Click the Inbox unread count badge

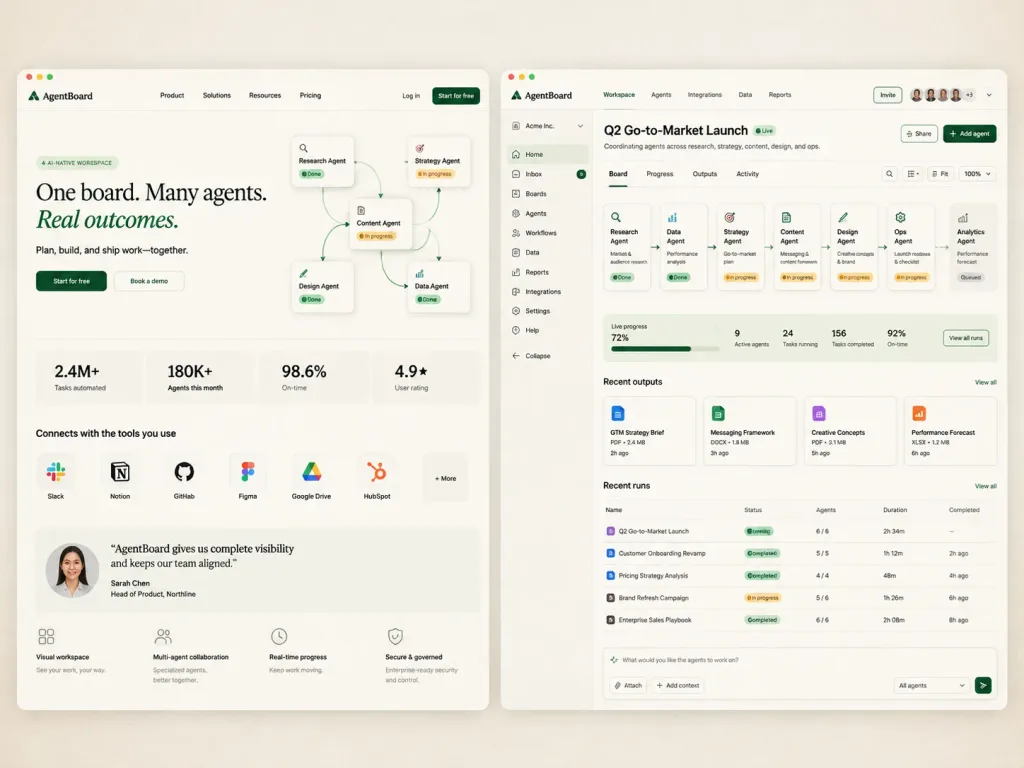581,174
